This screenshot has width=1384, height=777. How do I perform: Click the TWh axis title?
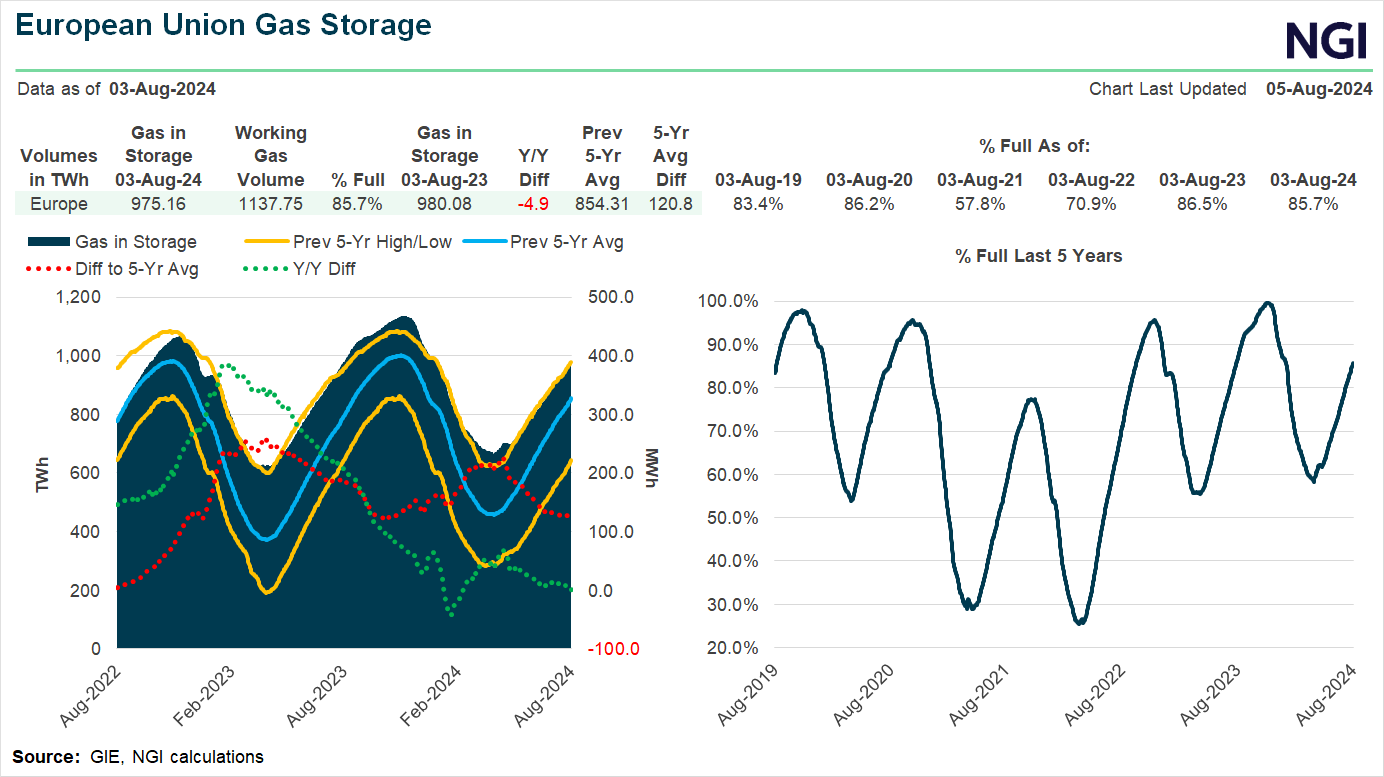click(x=42, y=472)
